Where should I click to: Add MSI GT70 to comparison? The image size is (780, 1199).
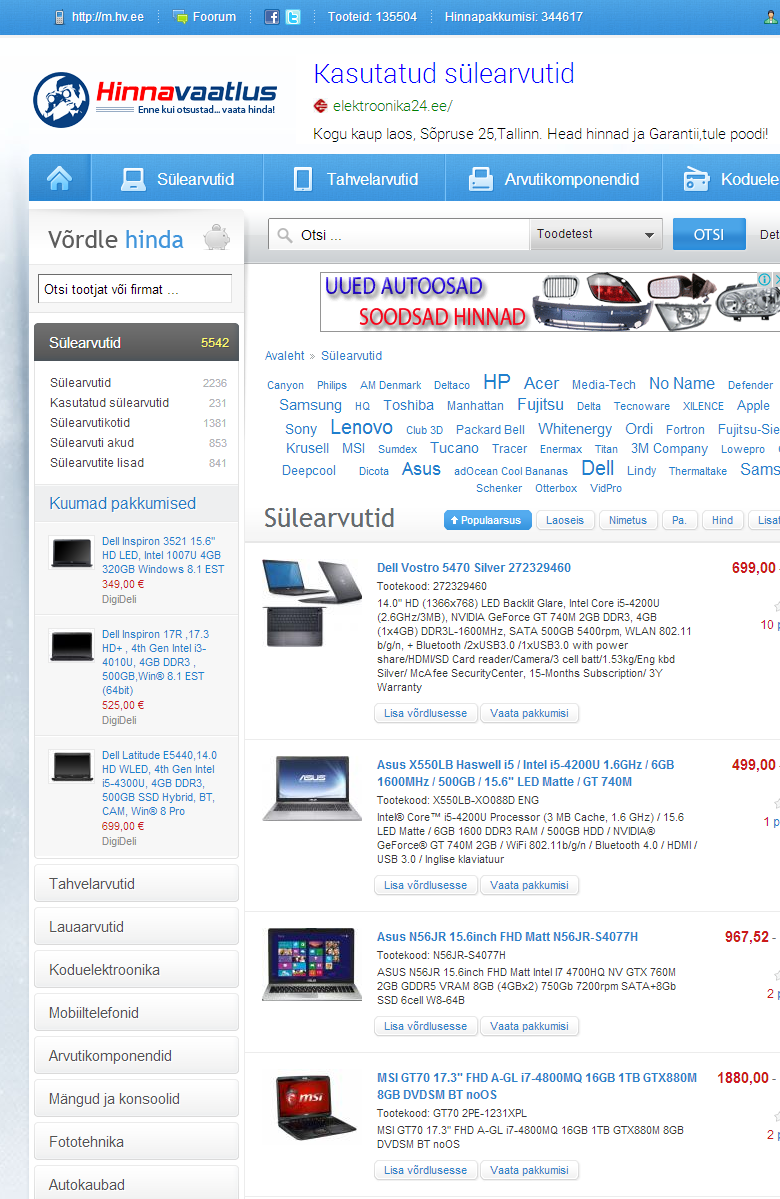coord(425,1170)
